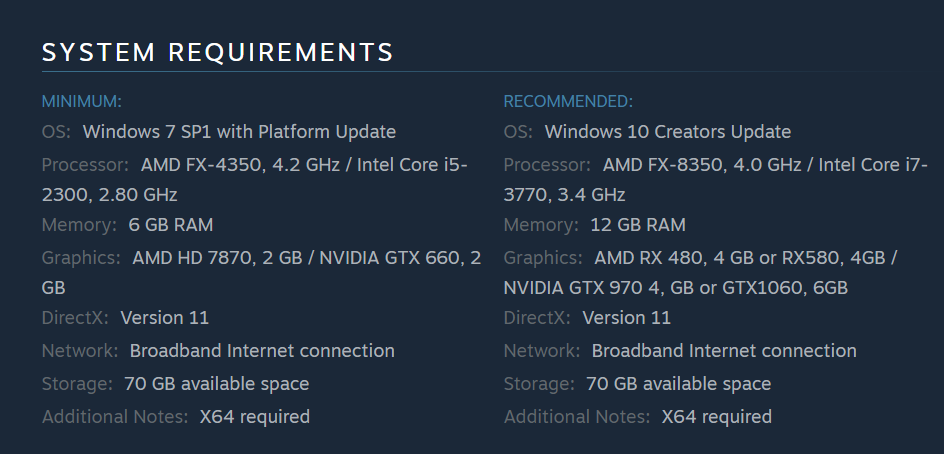
Task: Click minimum X64 required note
Action: [x=255, y=417]
